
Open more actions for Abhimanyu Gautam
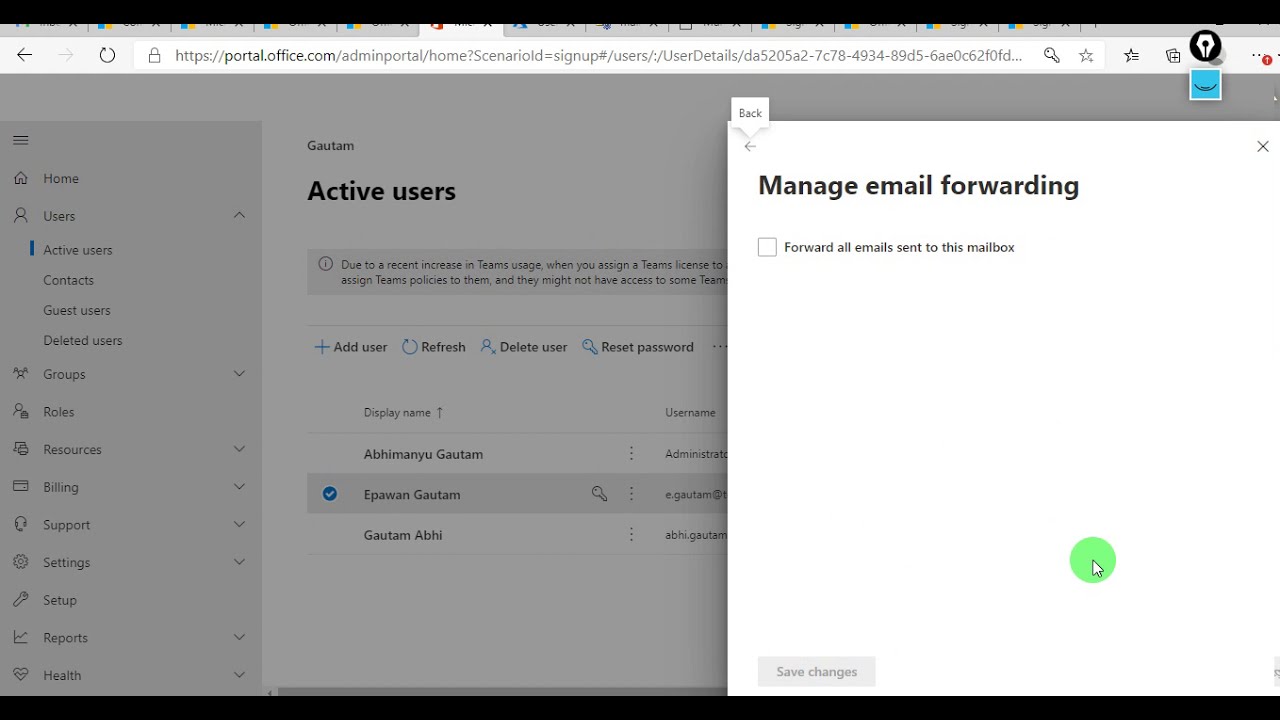click(631, 454)
